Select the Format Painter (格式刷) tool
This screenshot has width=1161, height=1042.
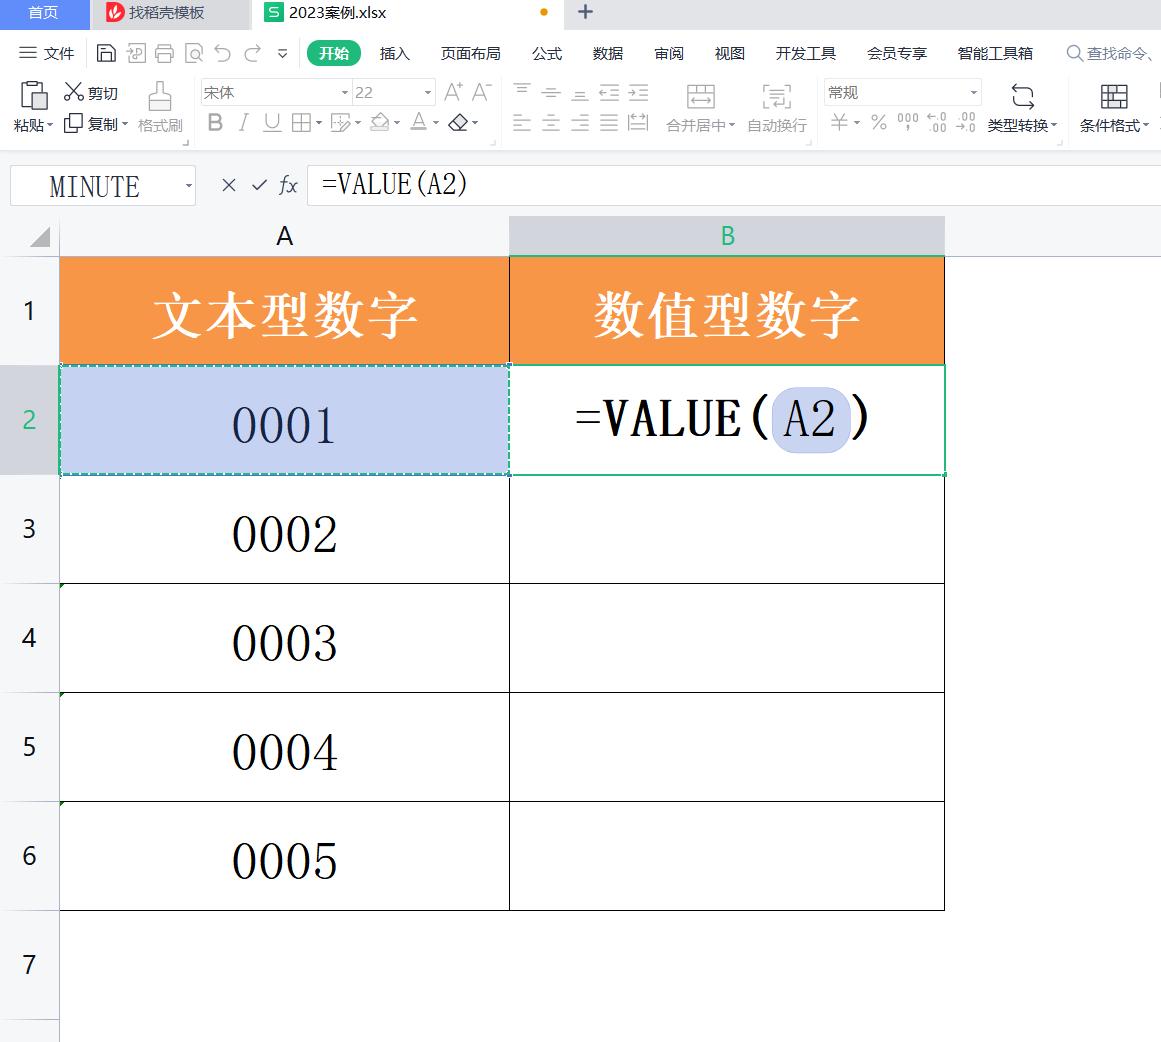tap(160, 107)
